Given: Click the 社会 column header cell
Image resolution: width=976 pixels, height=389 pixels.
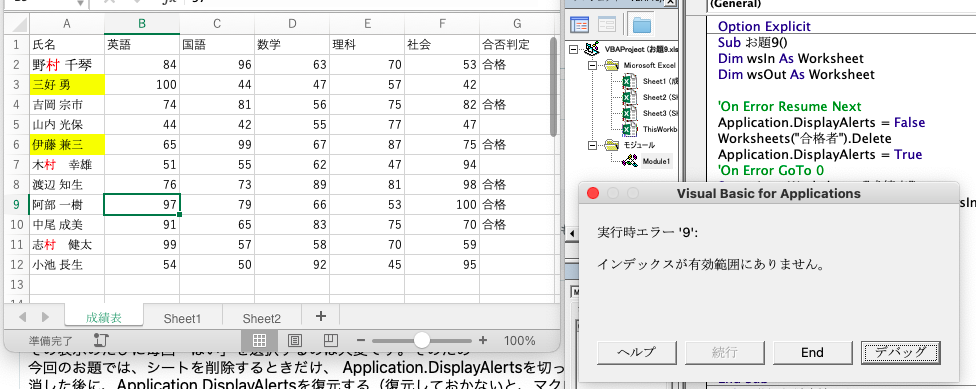Looking at the screenshot, I should (x=442, y=45).
